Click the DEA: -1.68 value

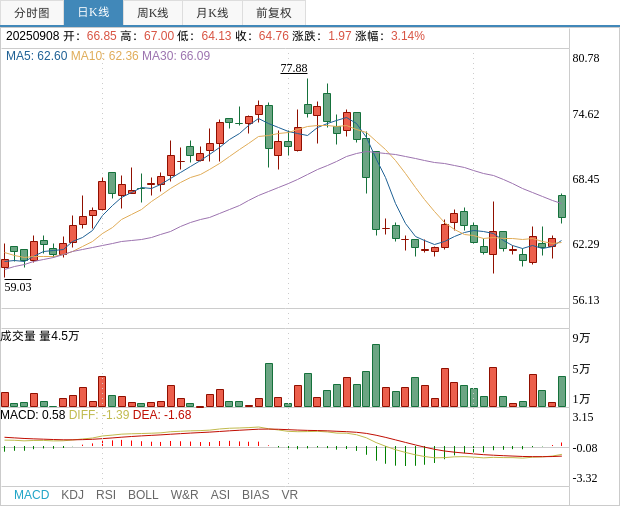click(162, 415)
